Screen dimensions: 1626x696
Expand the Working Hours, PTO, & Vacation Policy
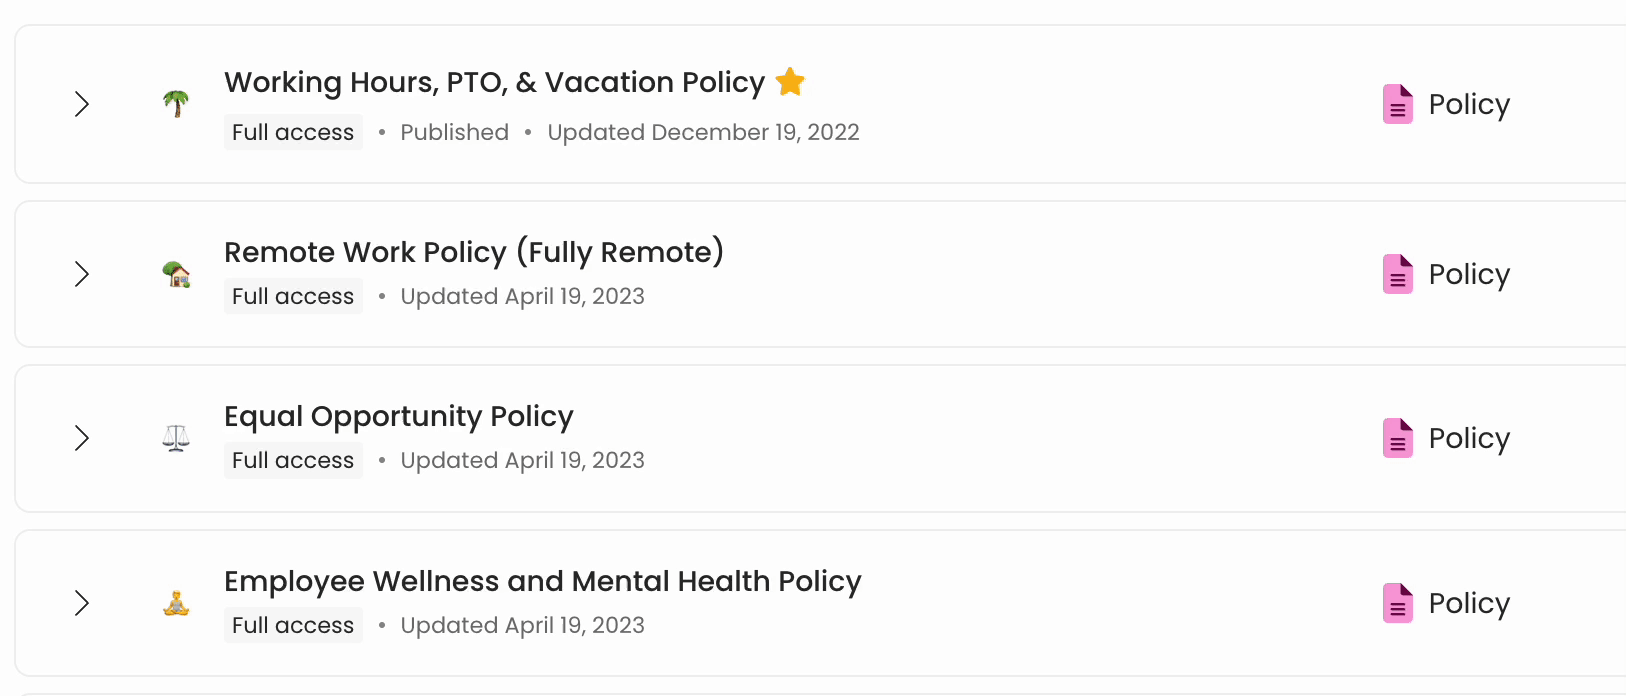[x=82, y=103]
